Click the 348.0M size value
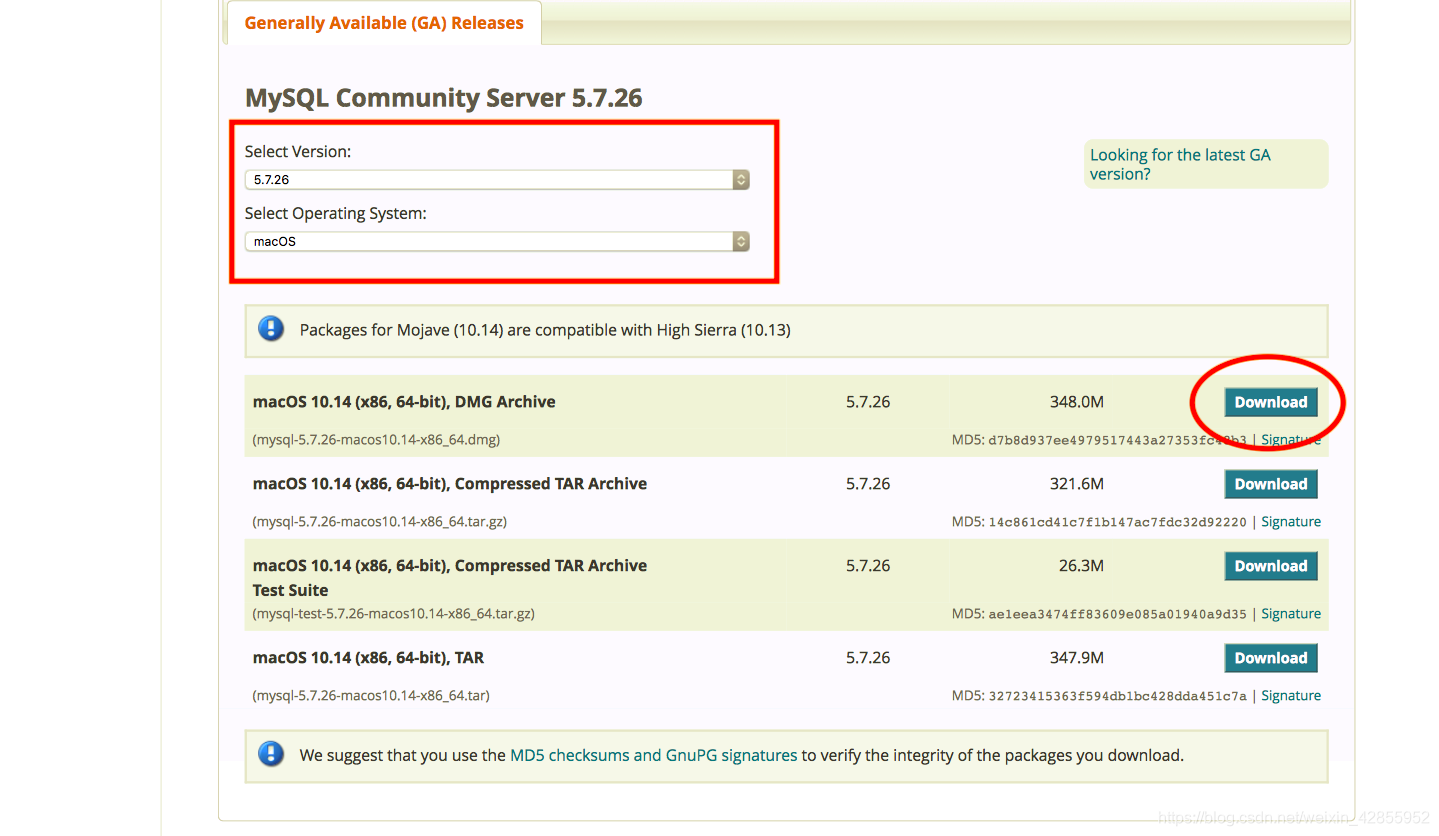Image resolution: width=1439 pixels, height=836 pixels. 1077,402
